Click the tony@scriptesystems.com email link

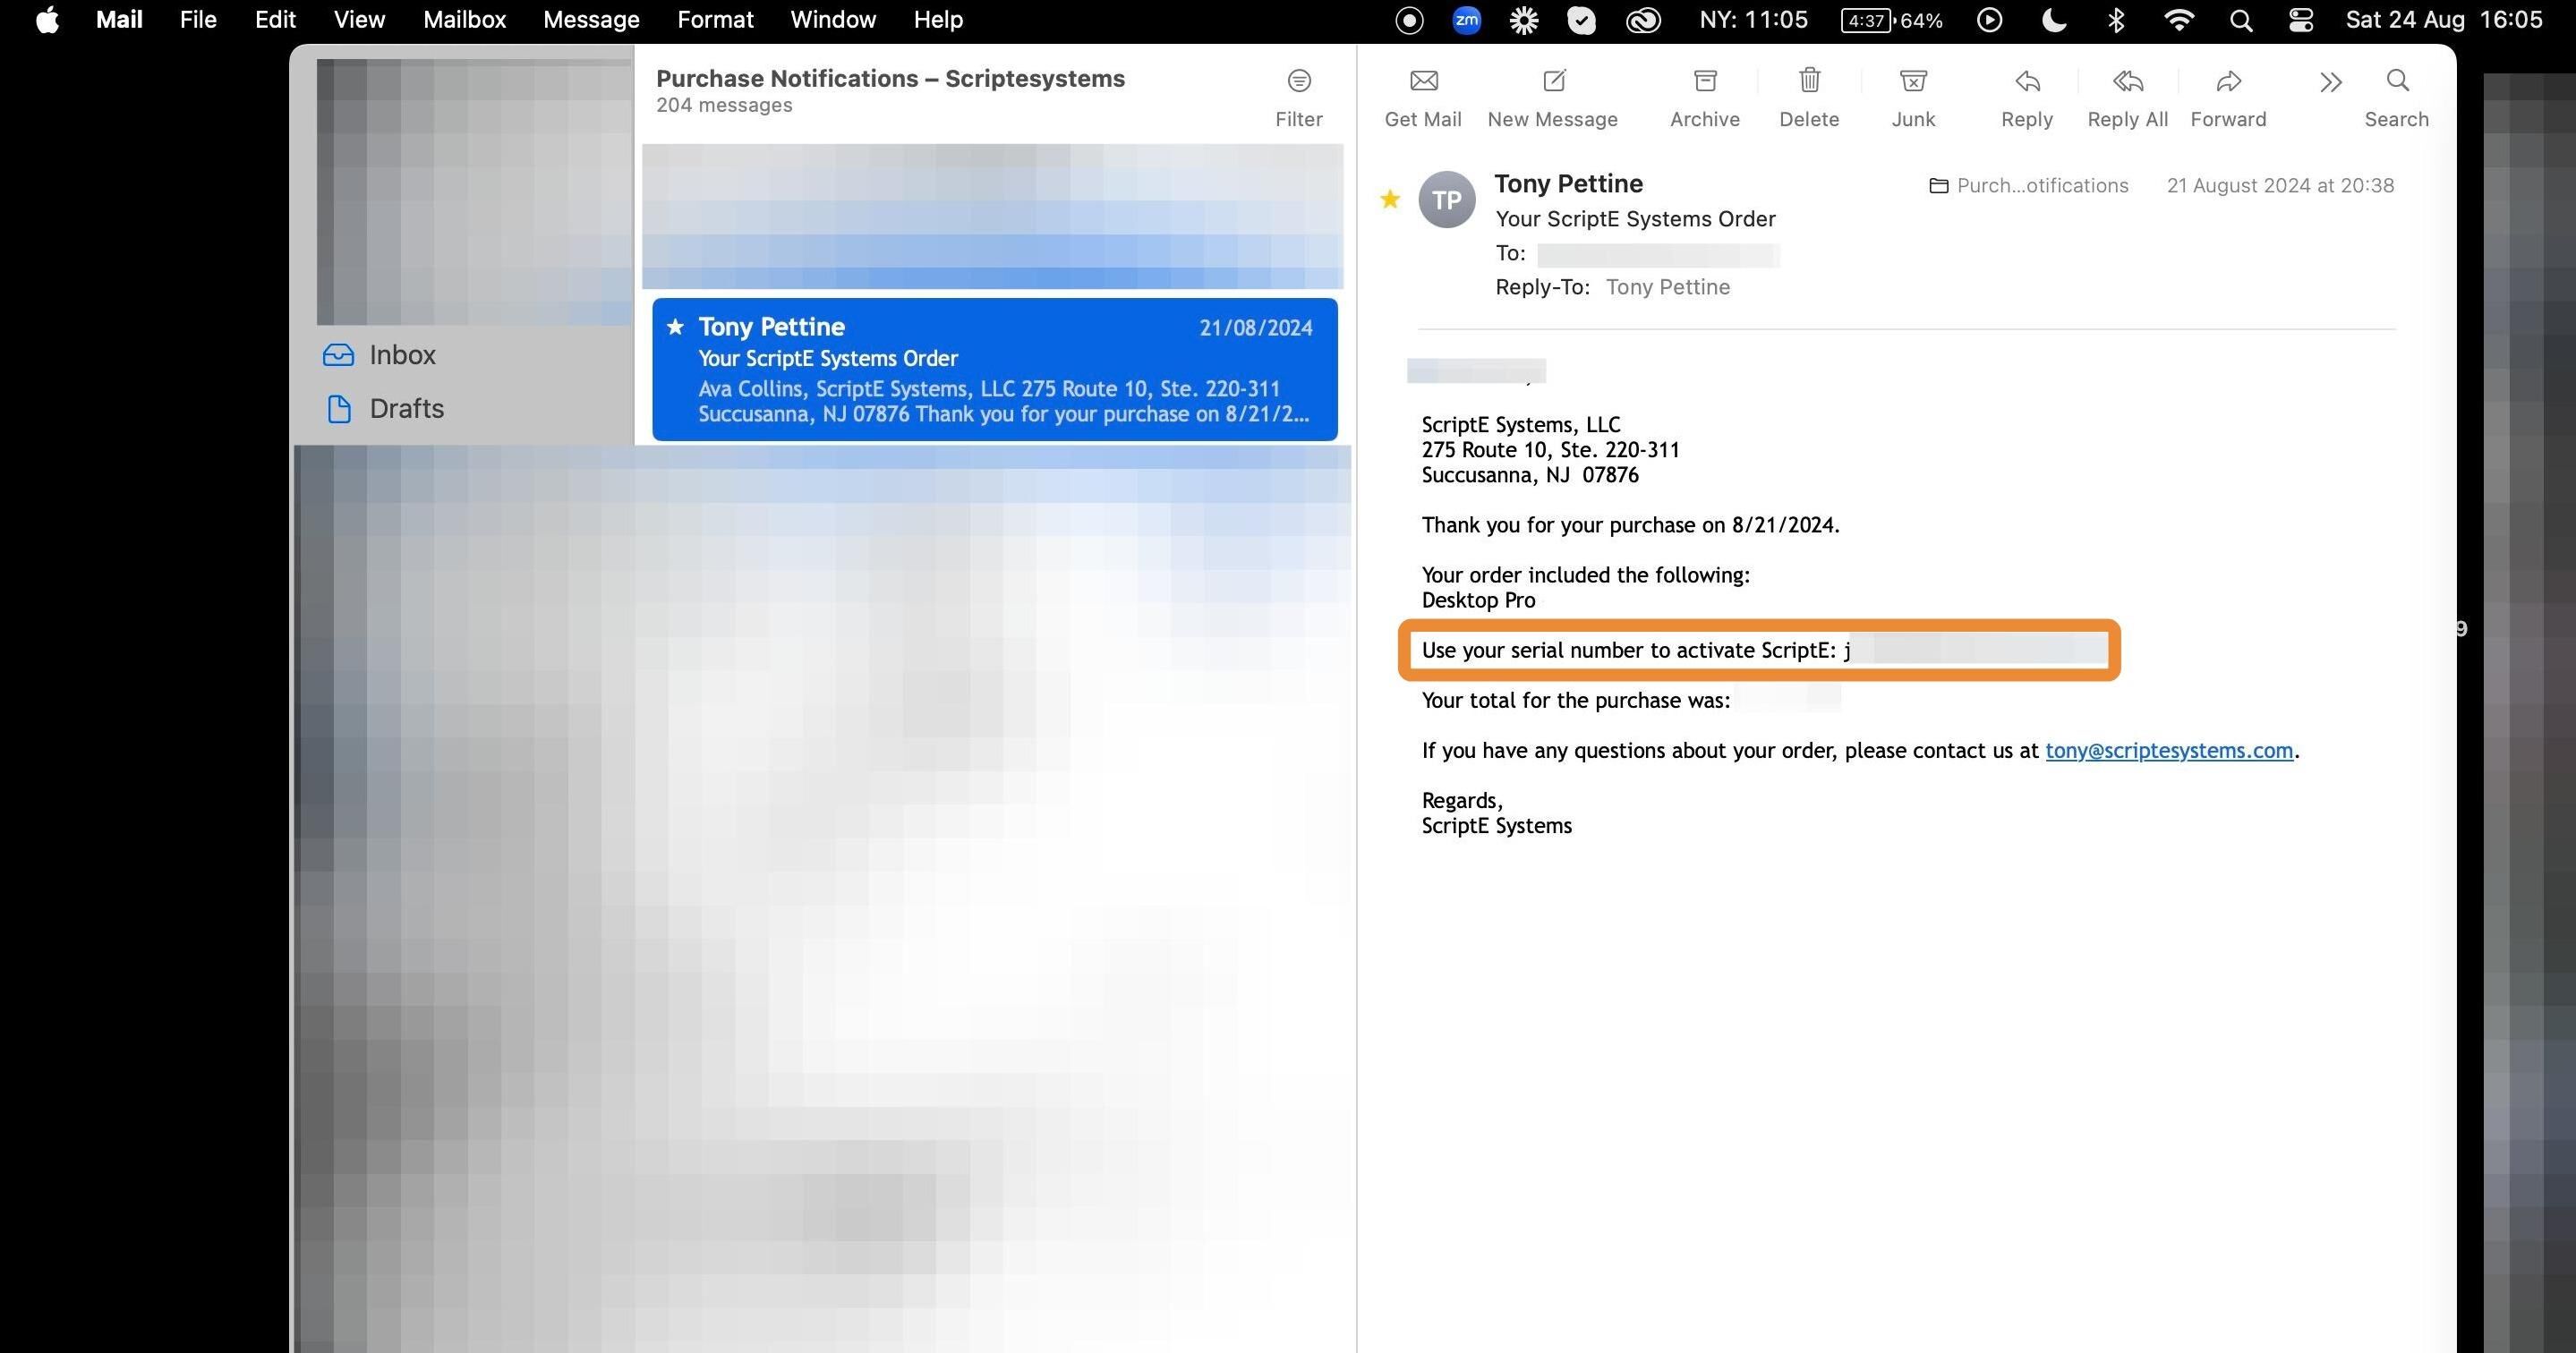[2168, 750]
